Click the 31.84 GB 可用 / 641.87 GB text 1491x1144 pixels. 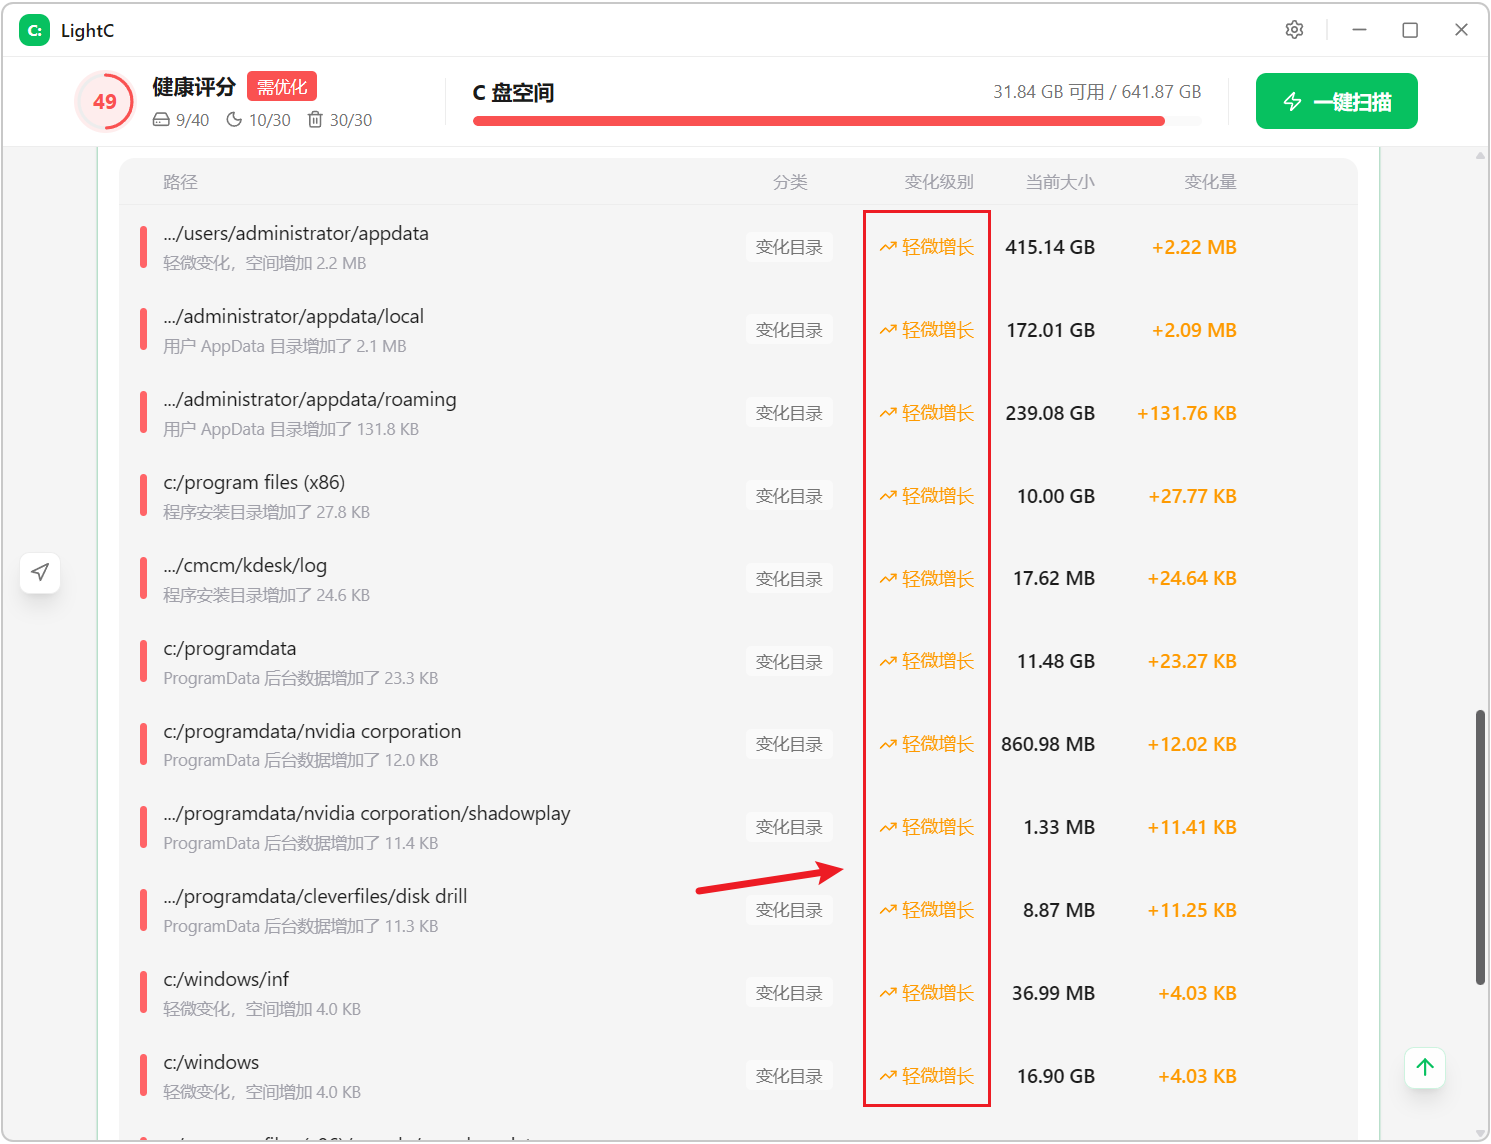coord(1097,92)
